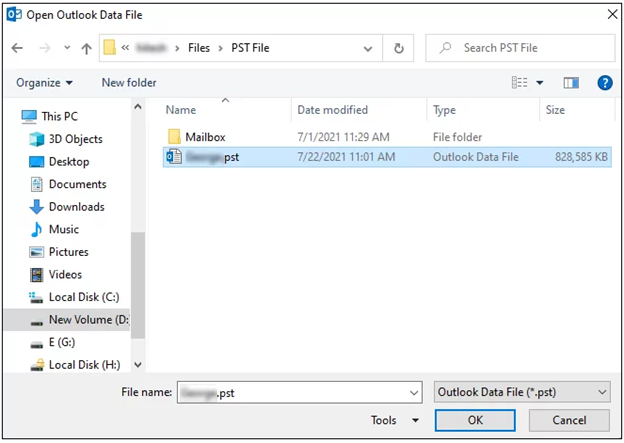Viewport: 624px width, 443px height.
Task: Open the Organize menu
Action: [44, 83]
